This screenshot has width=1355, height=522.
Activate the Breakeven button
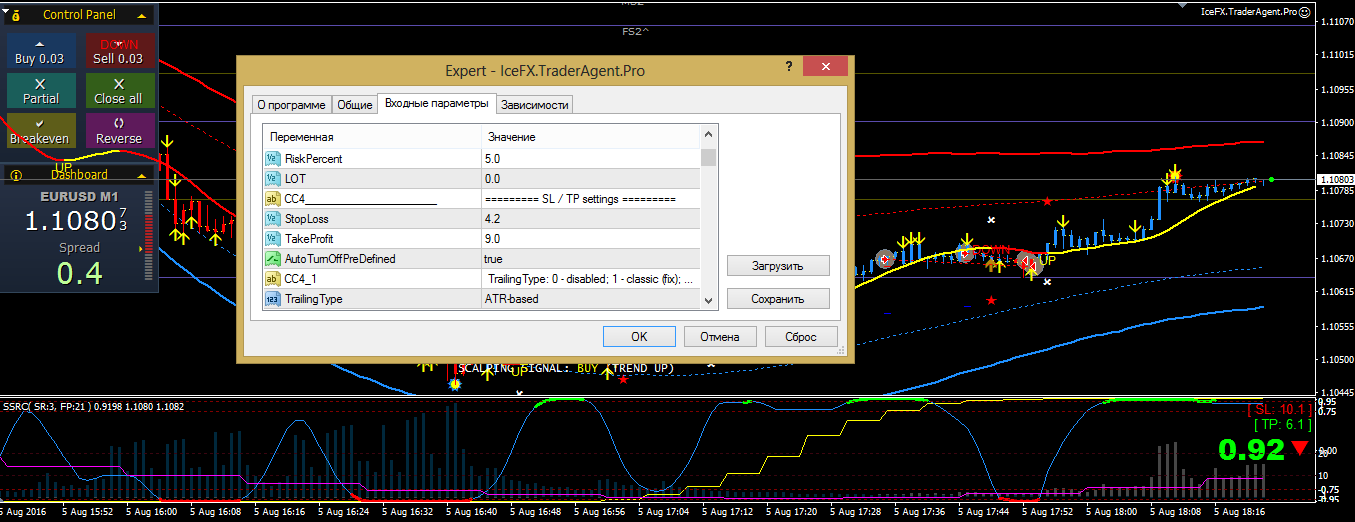coord(39,131)
